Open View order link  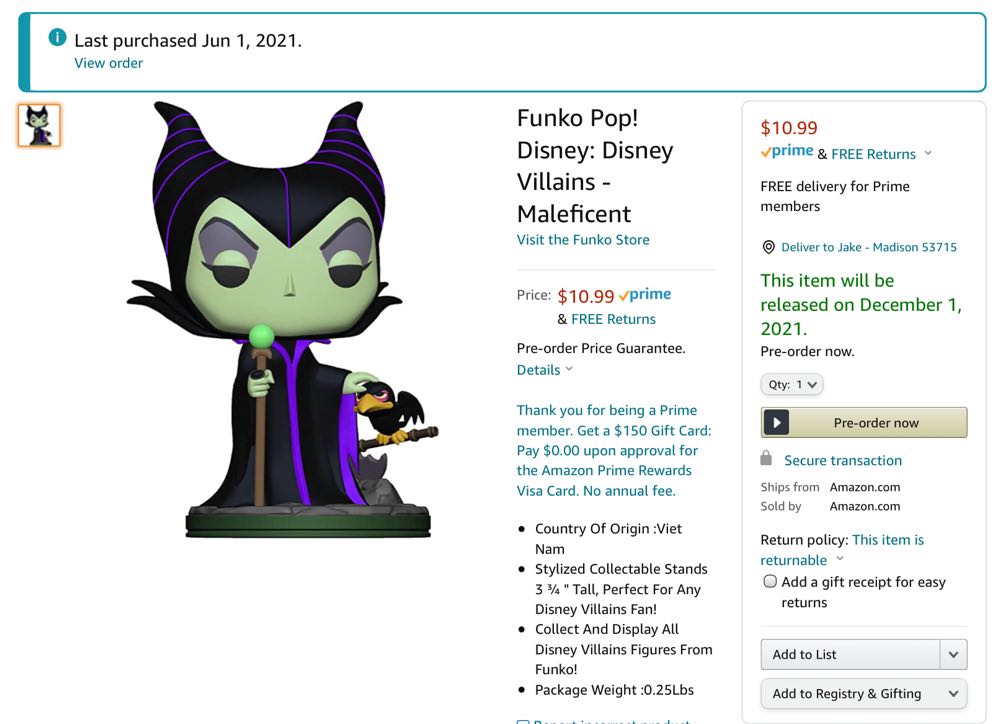108,62
